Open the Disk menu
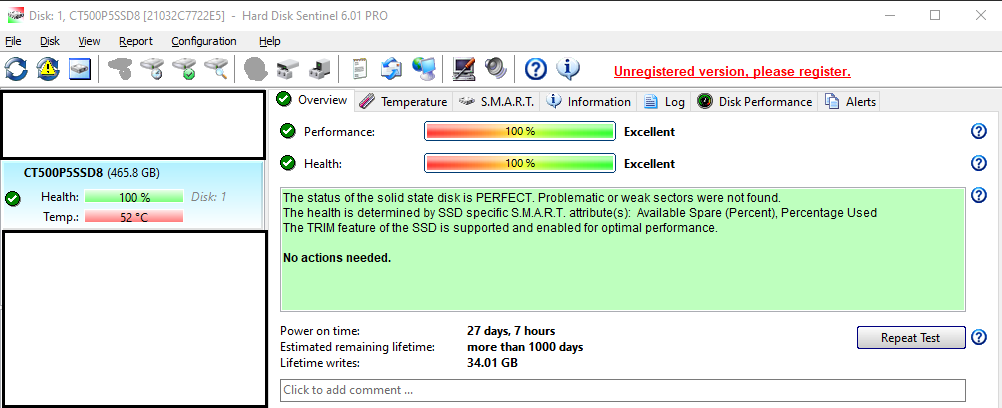 (x=50, y=41)
